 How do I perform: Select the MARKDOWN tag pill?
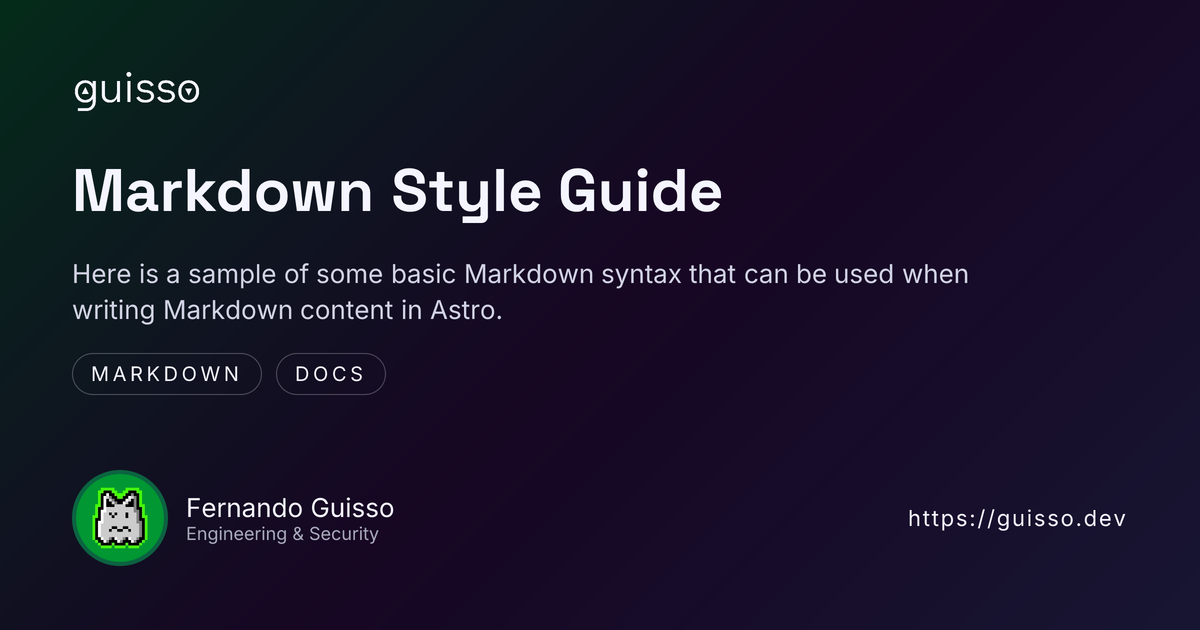[x=167, y=374]
